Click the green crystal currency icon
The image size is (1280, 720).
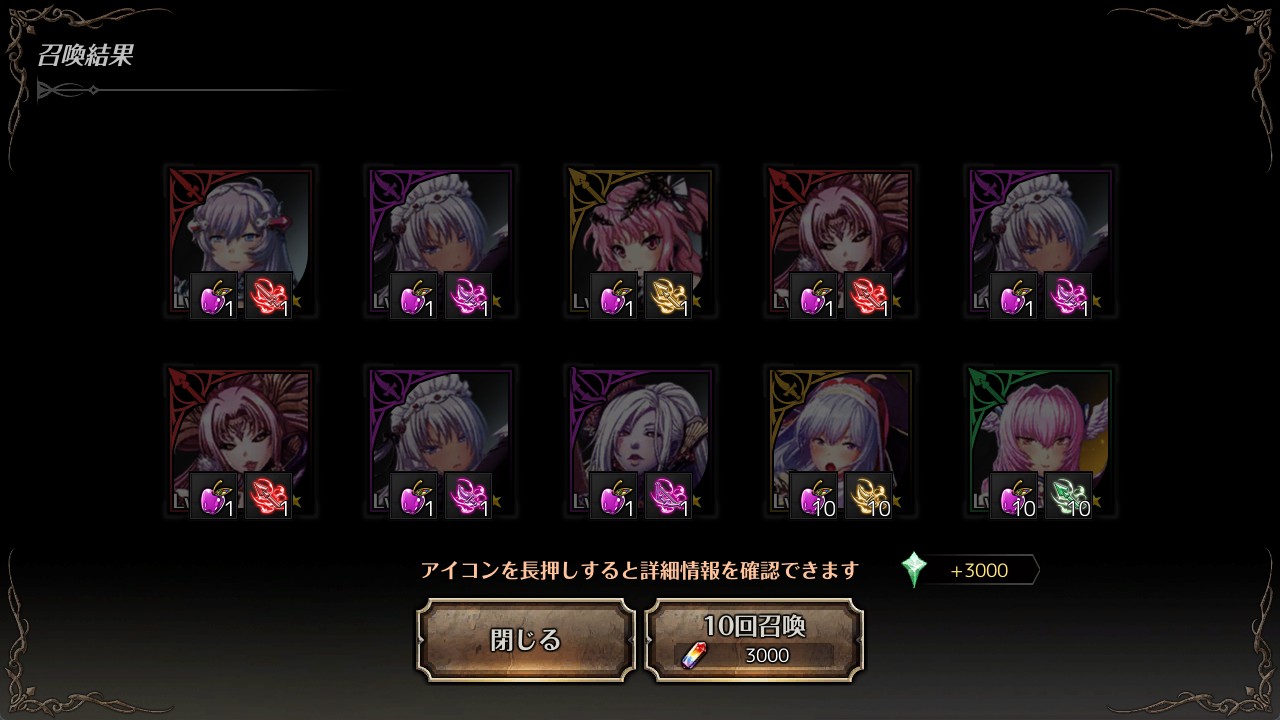pos(914,570)
